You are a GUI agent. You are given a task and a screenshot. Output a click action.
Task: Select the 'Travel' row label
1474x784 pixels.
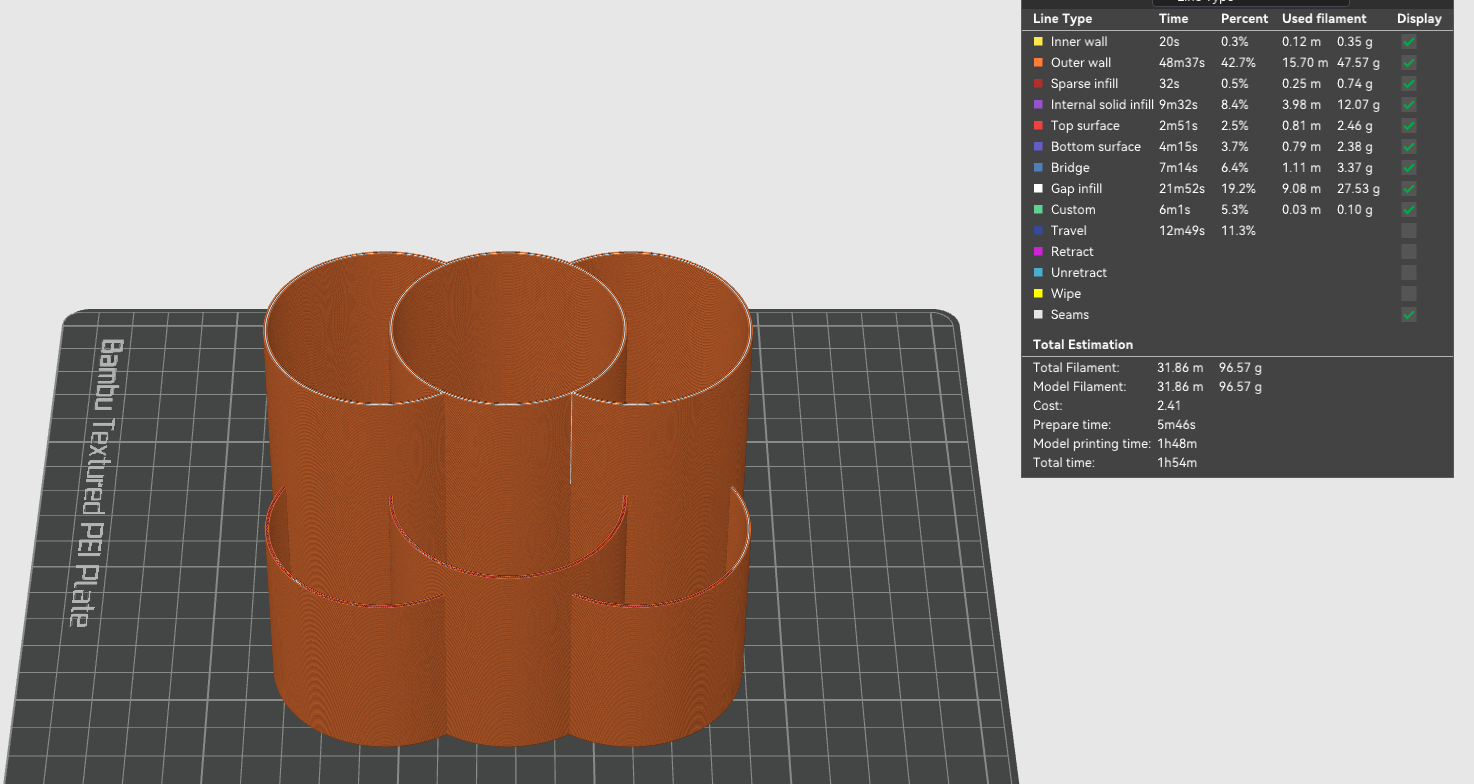click(x=1068, y=231)
